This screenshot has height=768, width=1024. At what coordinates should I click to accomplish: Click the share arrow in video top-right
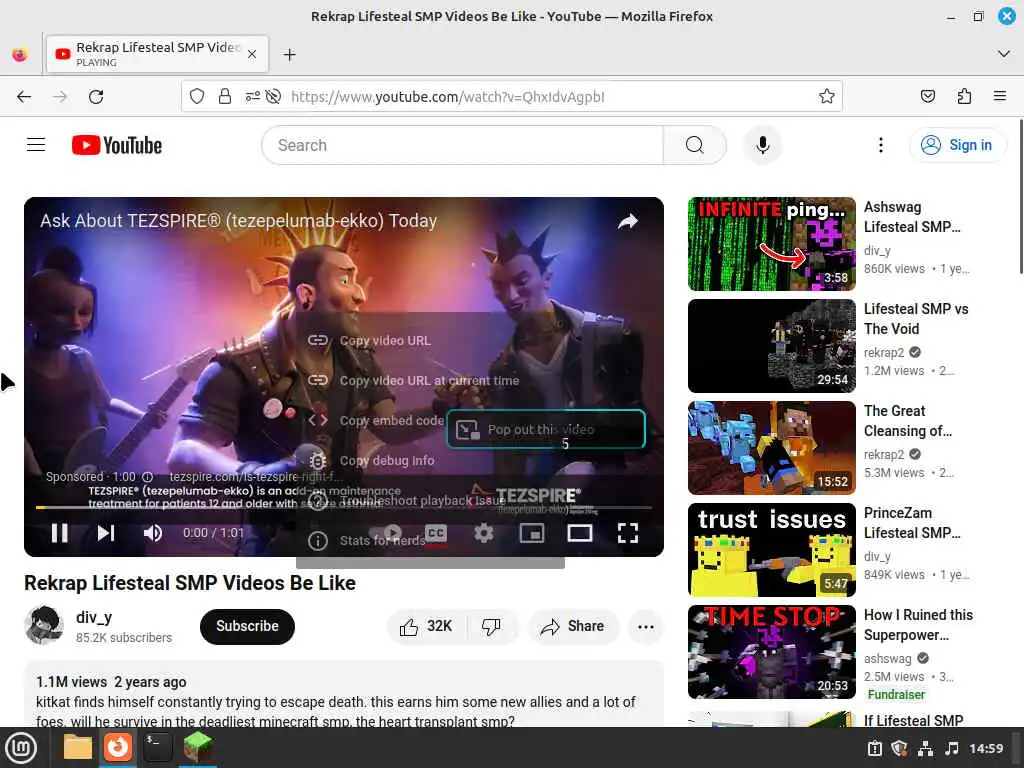pyautogui.click(x=628, y=221)
